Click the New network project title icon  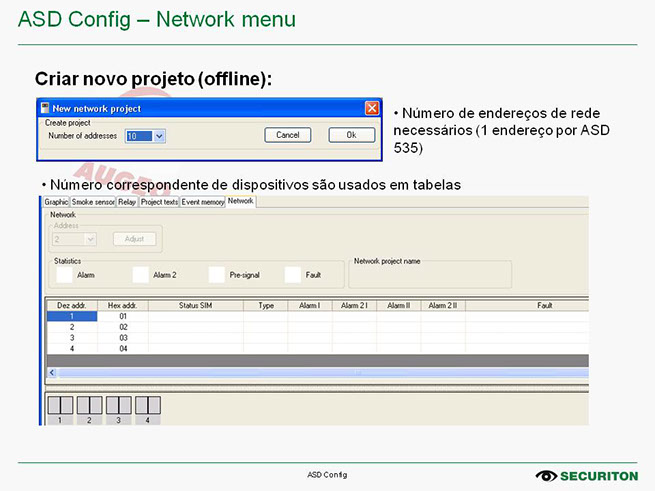click(44, 108)
